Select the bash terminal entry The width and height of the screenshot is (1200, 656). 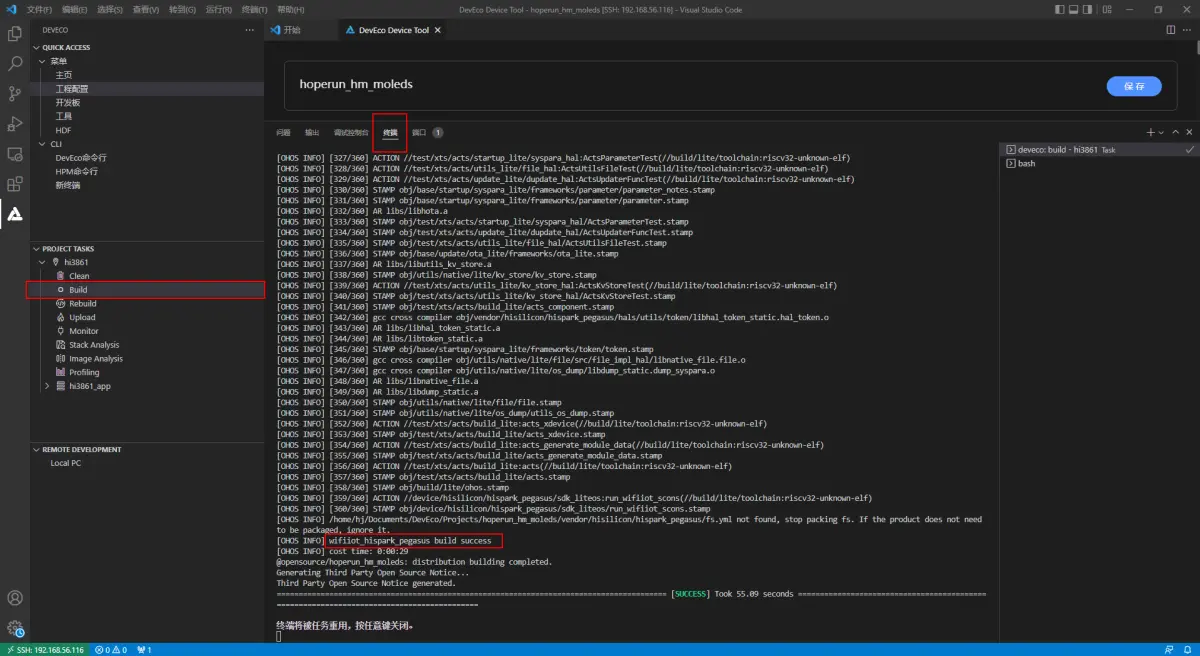1099,163
